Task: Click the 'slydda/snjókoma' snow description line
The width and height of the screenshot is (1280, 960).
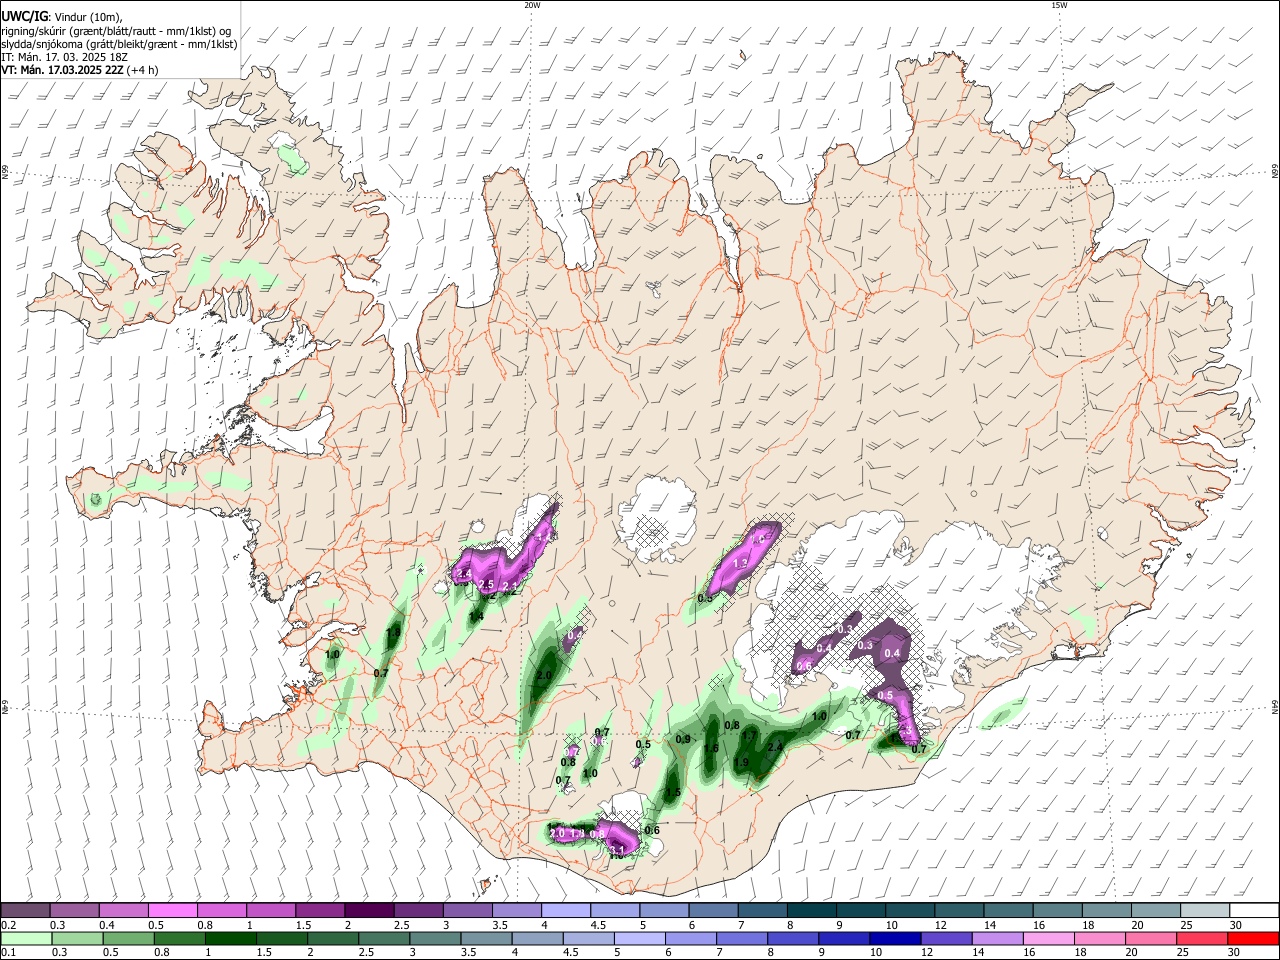Action: (119, 44)
